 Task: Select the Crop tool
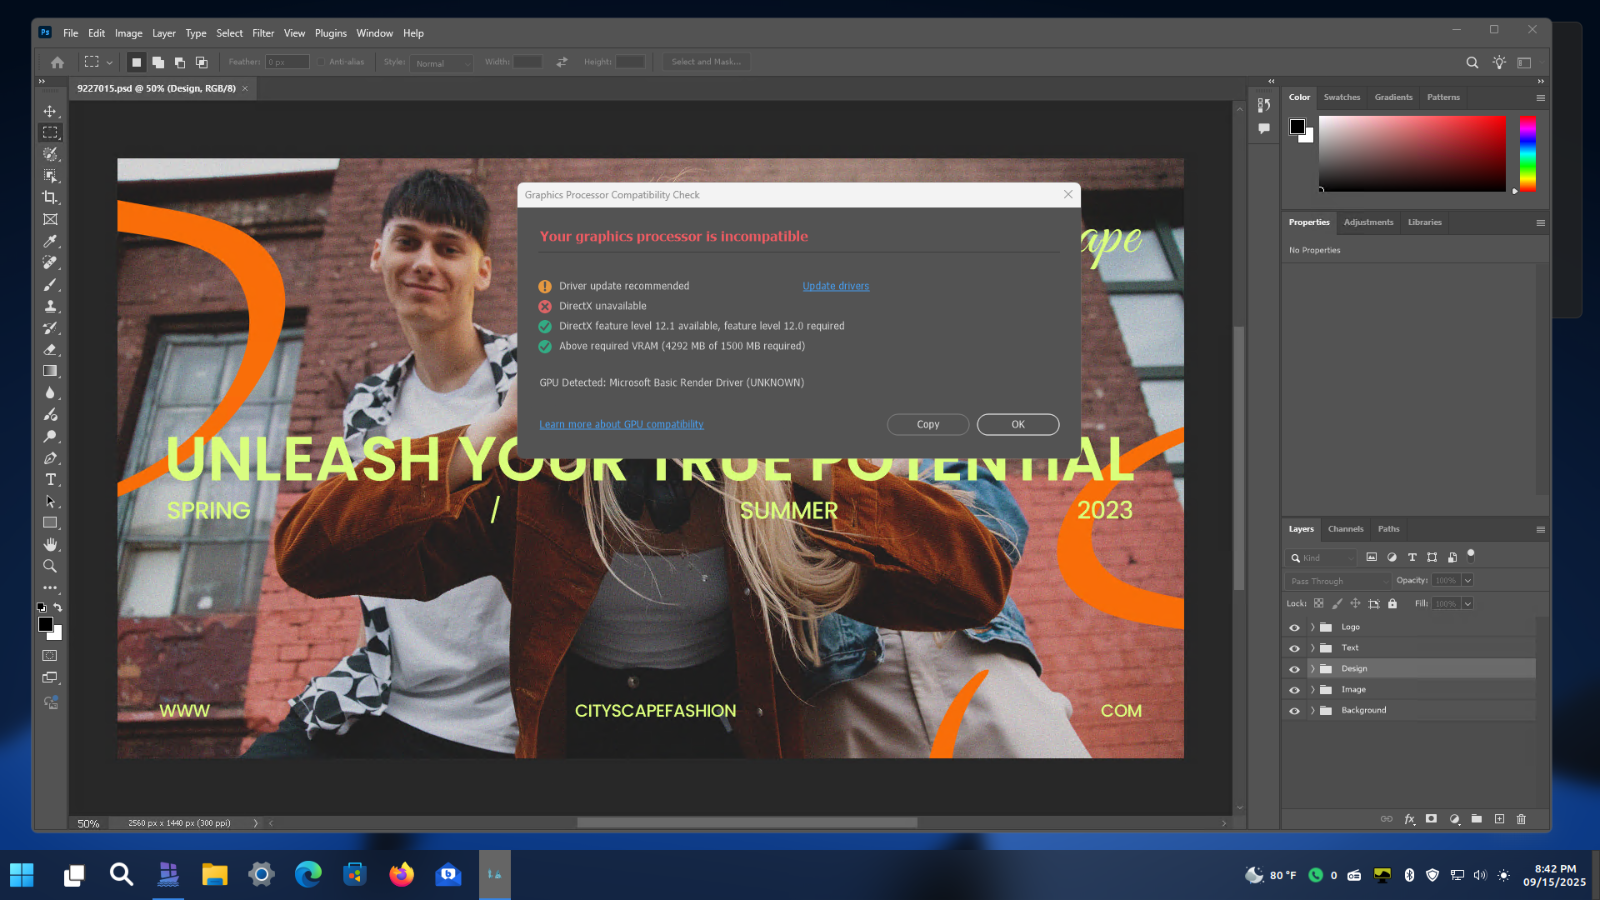[x=50, y=198]
